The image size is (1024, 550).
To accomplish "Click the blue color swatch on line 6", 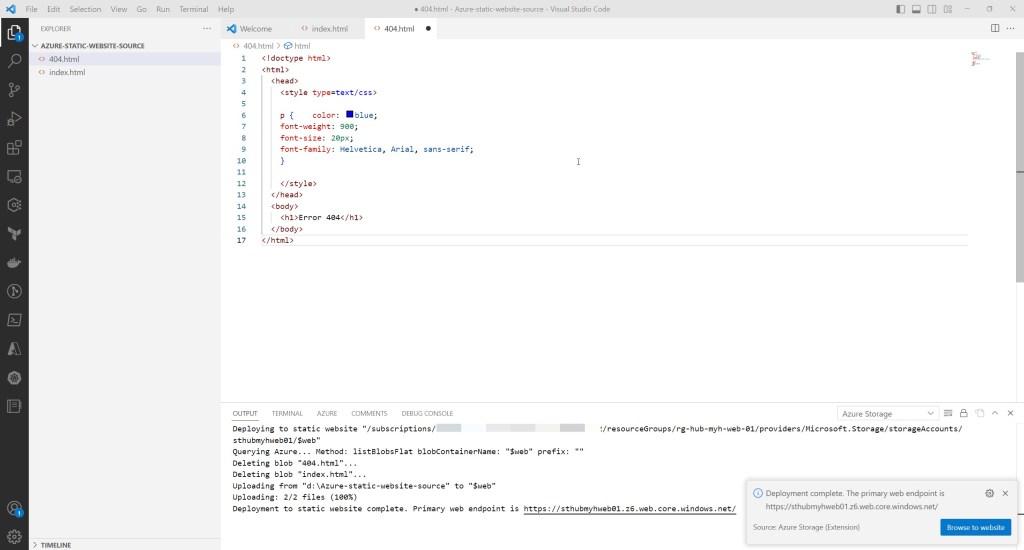I will 350,115.
